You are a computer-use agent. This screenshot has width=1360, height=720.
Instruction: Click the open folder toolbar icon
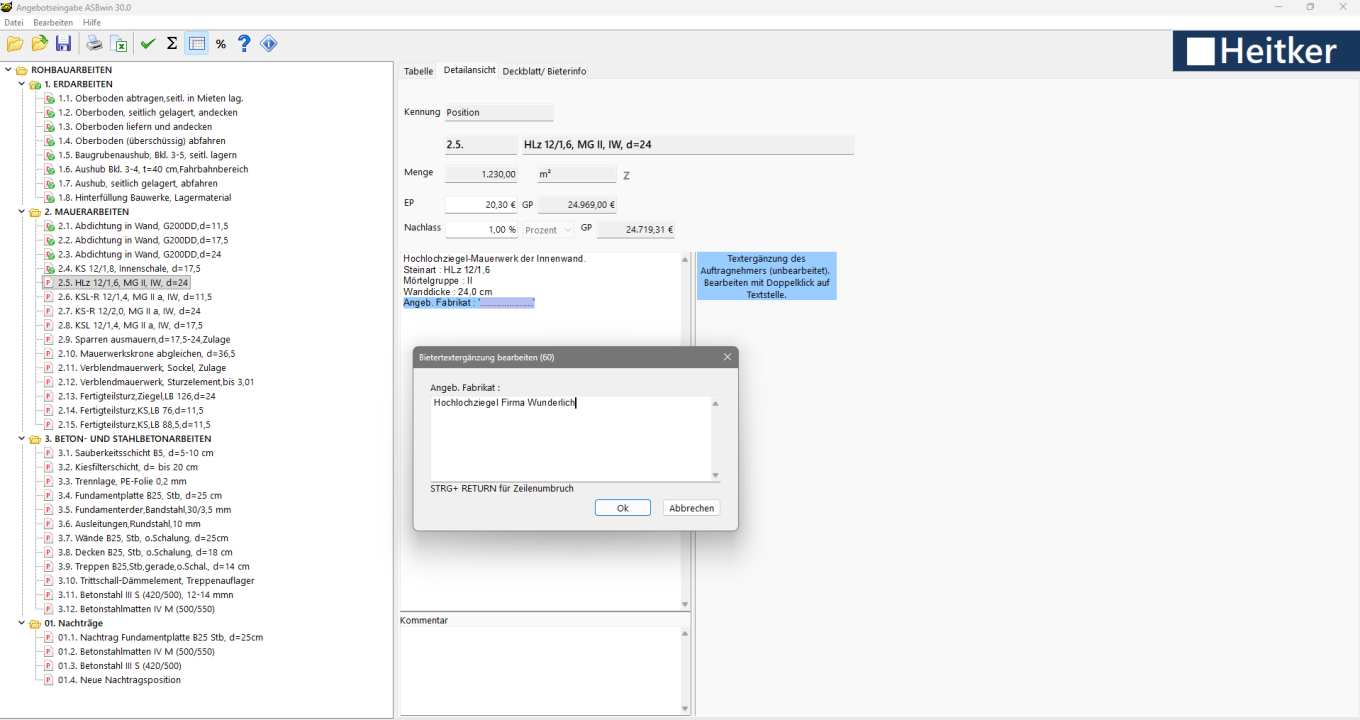coord(15,43)
